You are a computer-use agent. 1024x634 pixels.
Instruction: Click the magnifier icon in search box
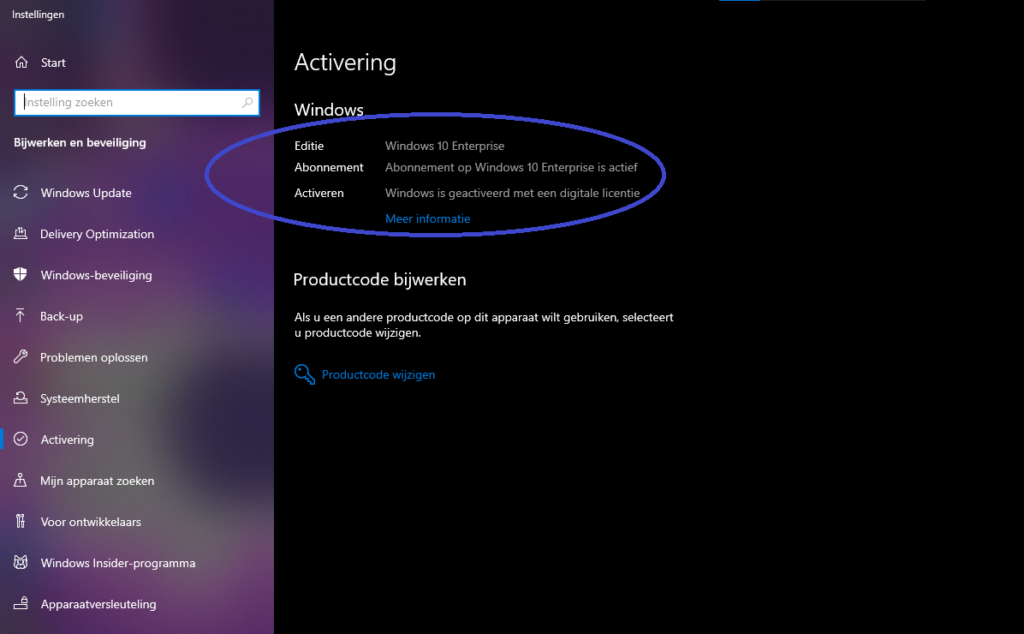point(248,103)
